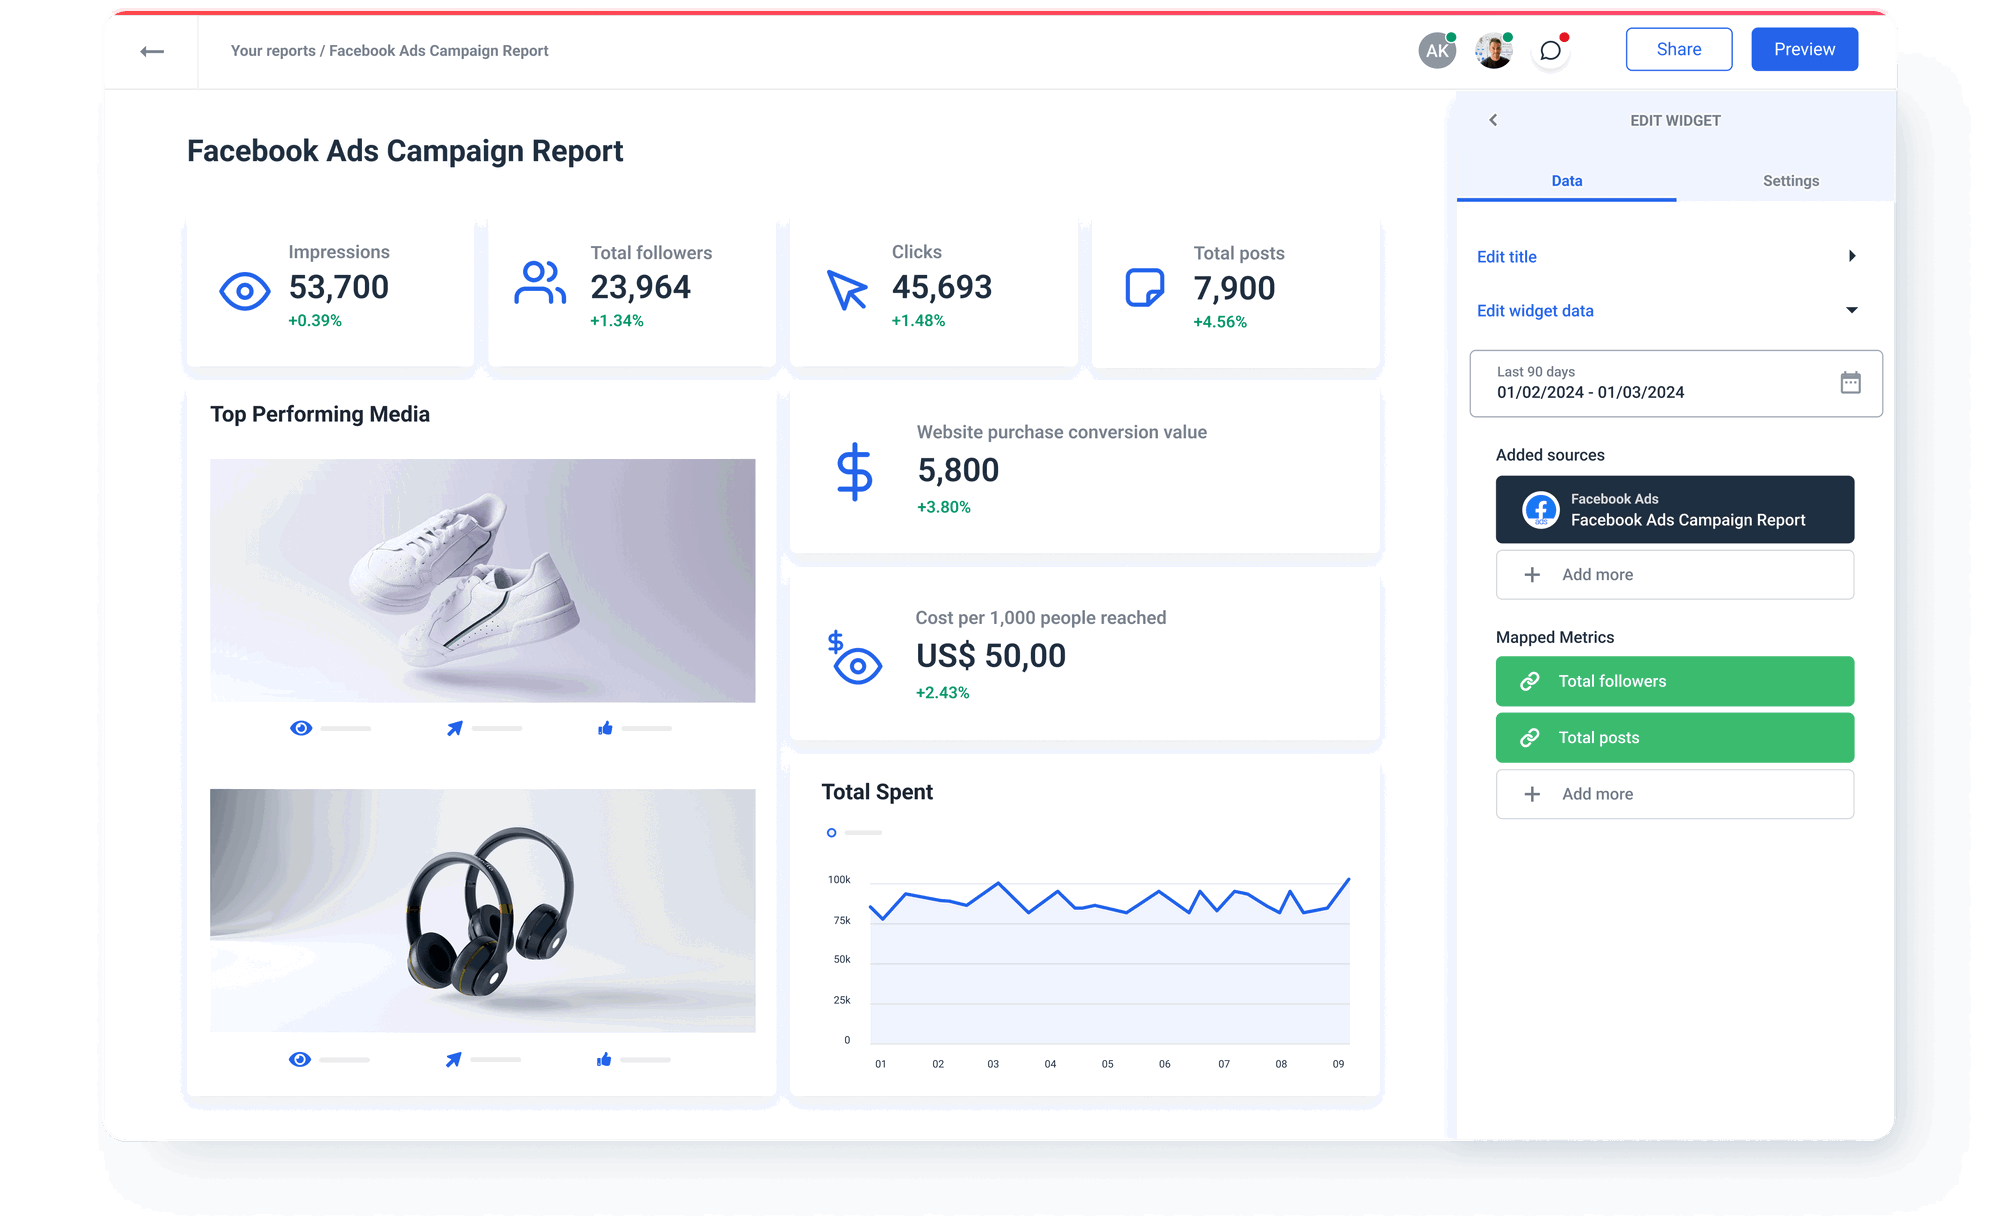Image resolution: width=2000 pixels, height=1217 pixels.
Task: Click the dollar sign conversion value icon
Action: 854,469
